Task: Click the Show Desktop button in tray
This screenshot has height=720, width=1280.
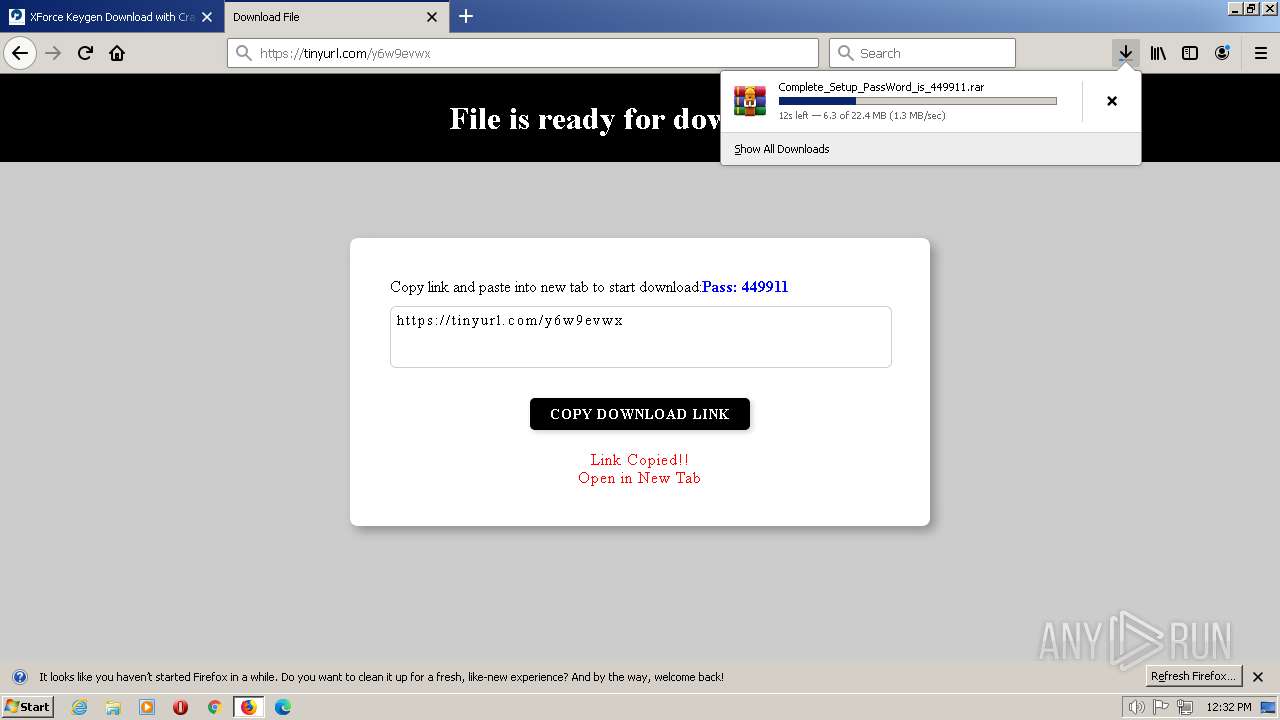Action: [1269, 707]
